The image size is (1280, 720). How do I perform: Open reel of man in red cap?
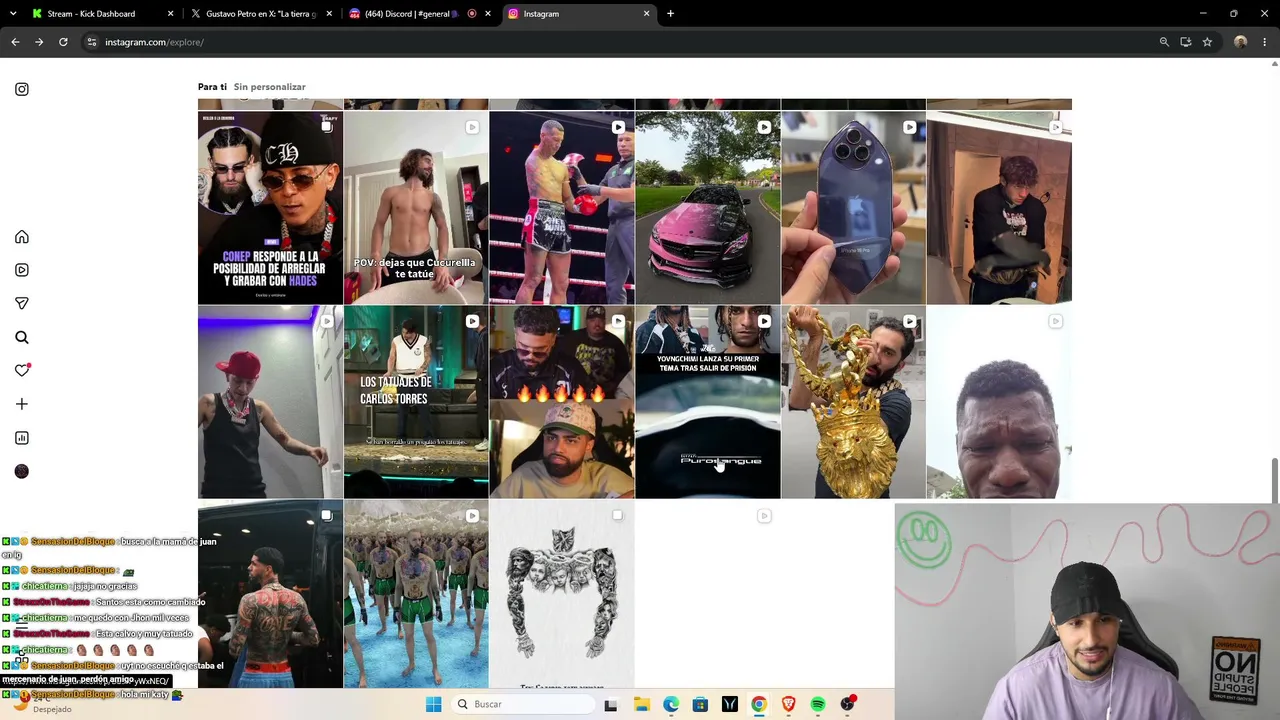tap(270, 402)
